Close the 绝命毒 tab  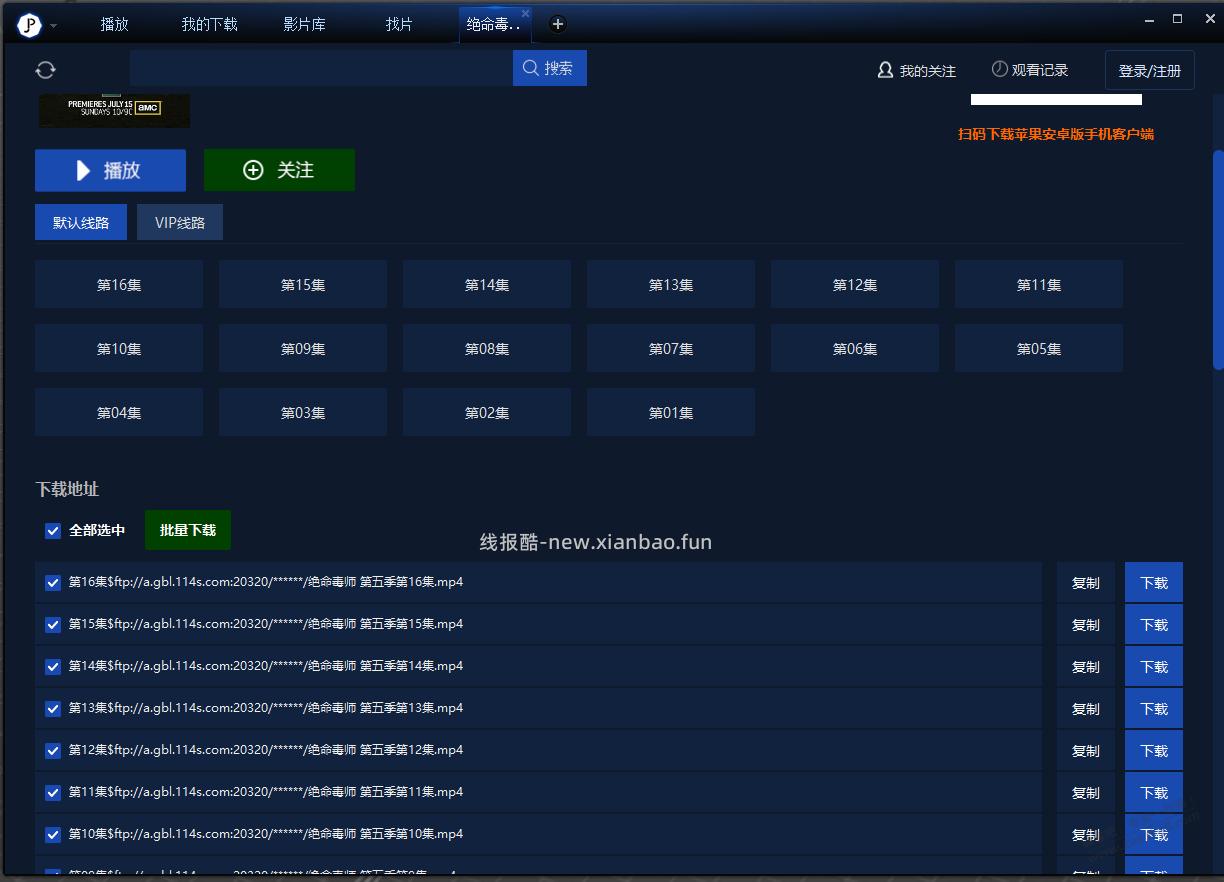(525, 14)
